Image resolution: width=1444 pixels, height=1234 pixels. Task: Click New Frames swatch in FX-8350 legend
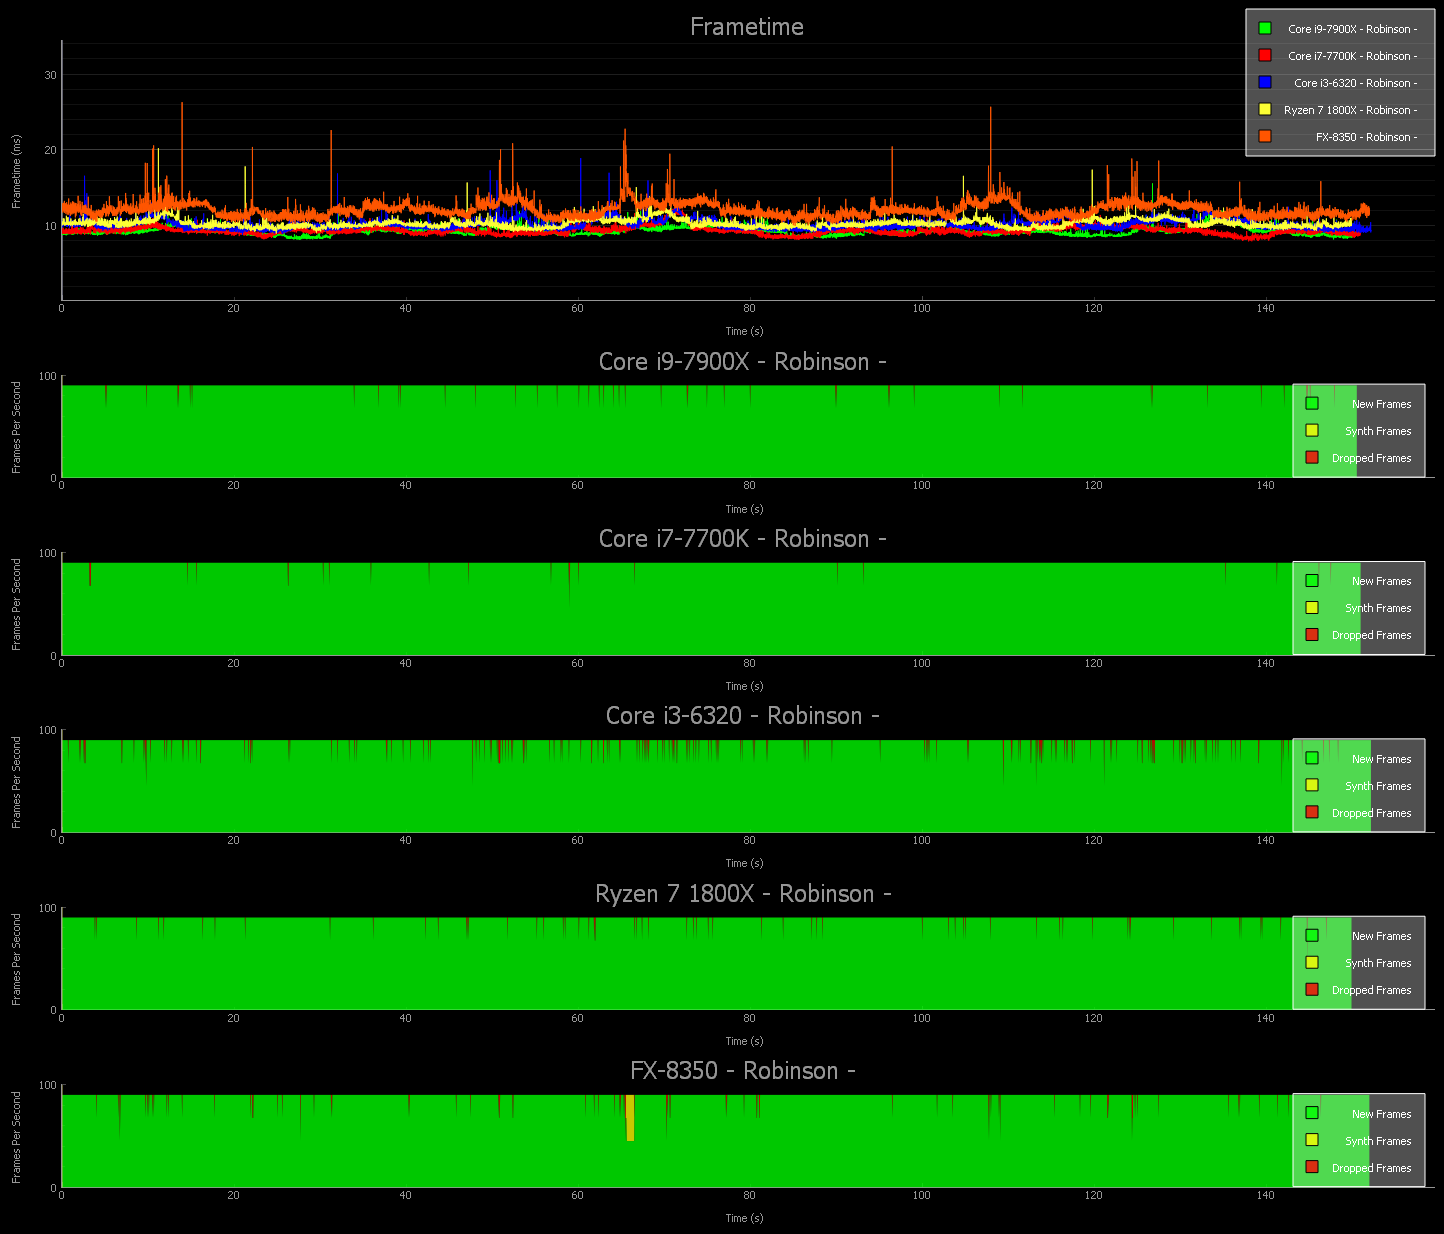[1312, 1112]
